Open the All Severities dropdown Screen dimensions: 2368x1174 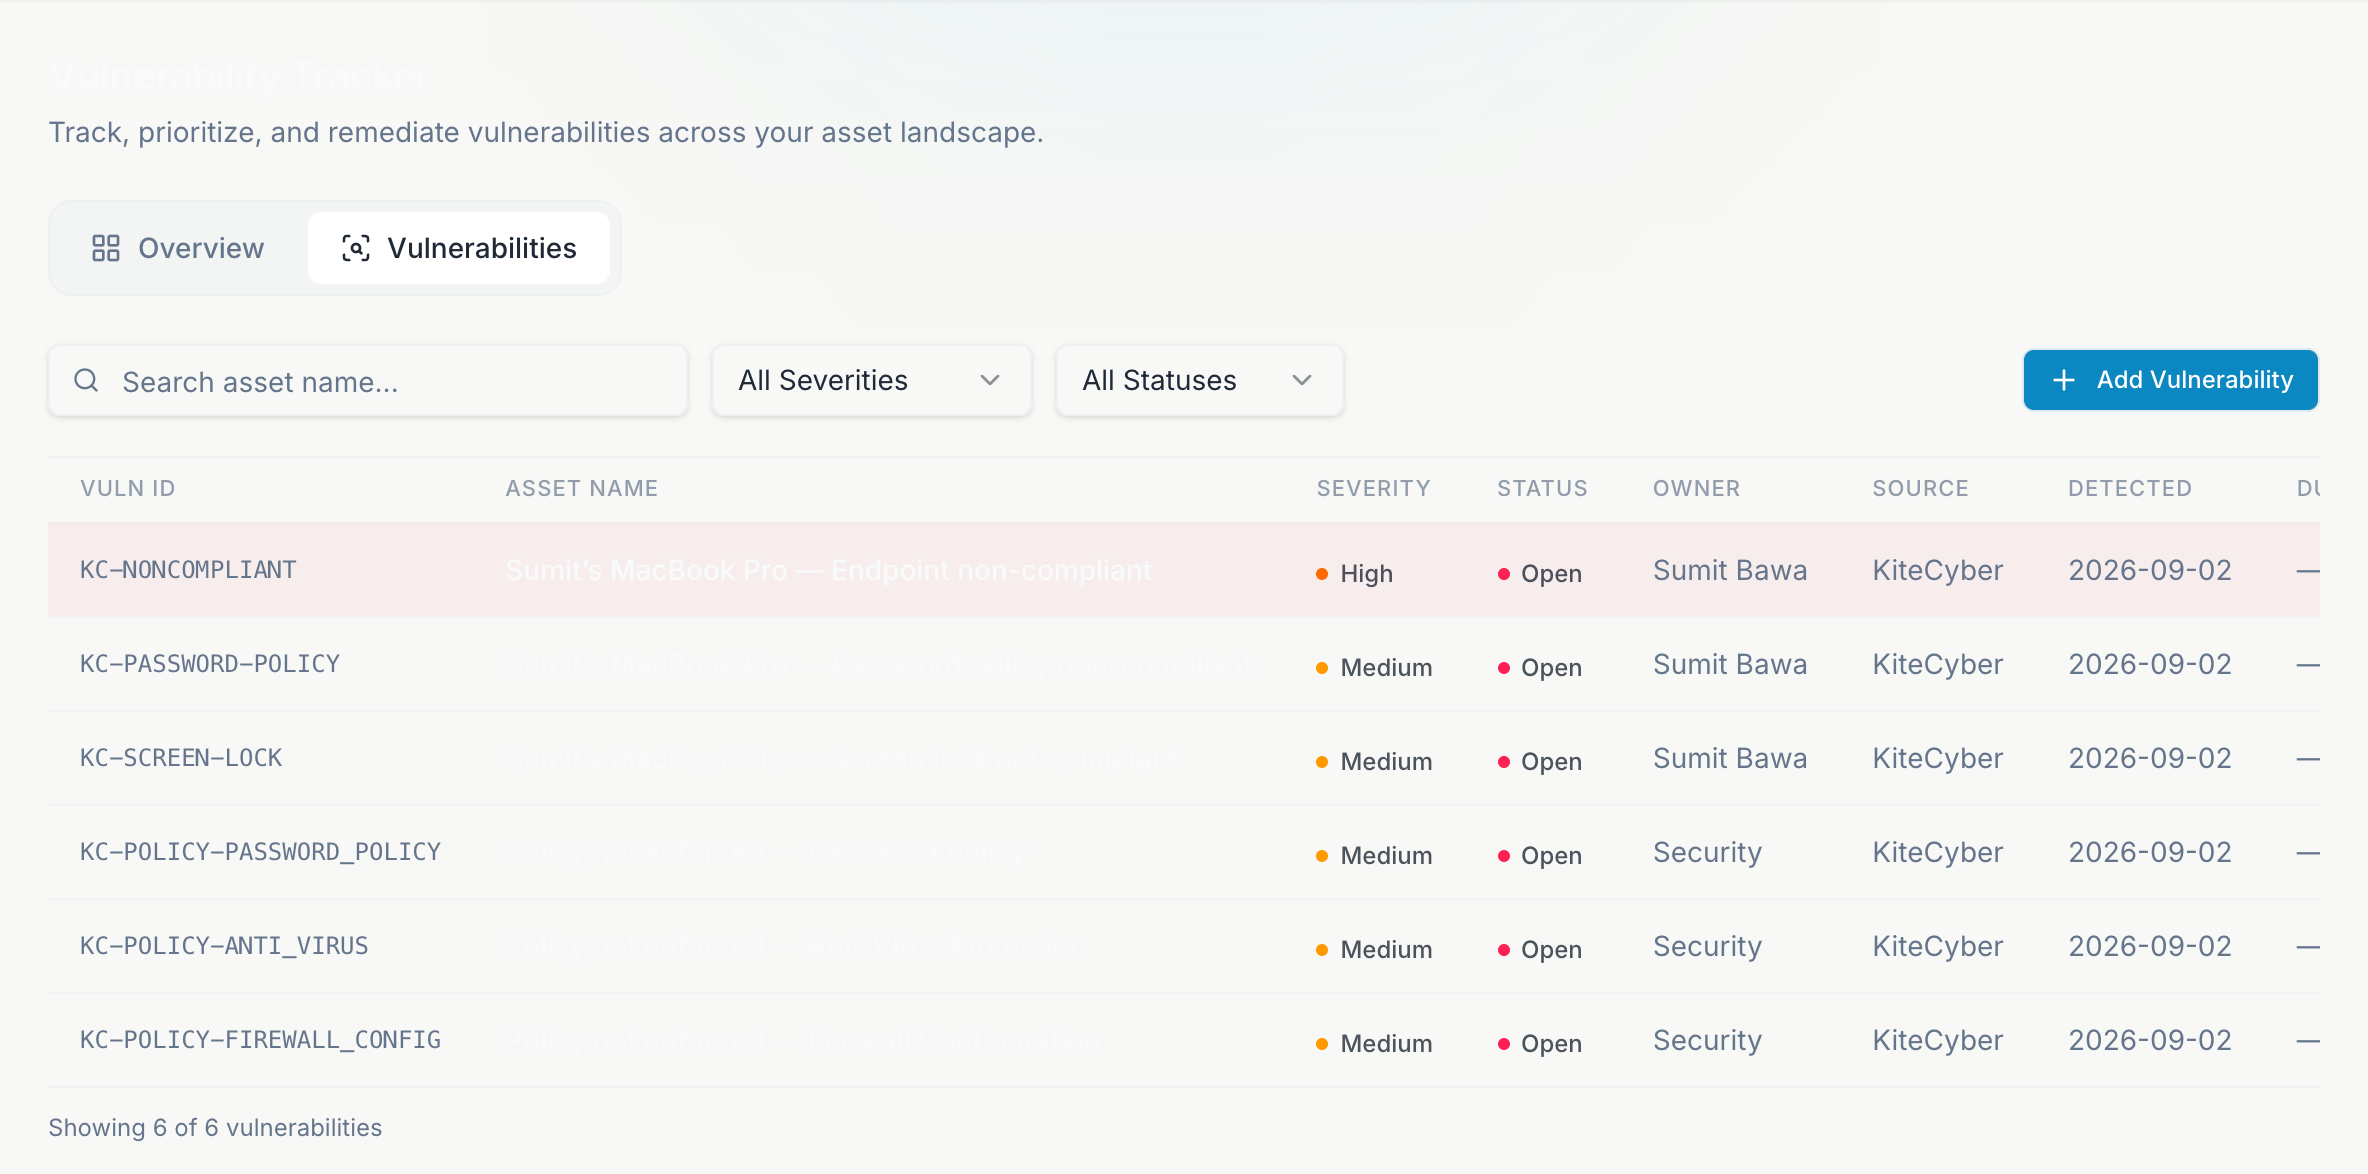pyautogui.click(x=871, y=380)
